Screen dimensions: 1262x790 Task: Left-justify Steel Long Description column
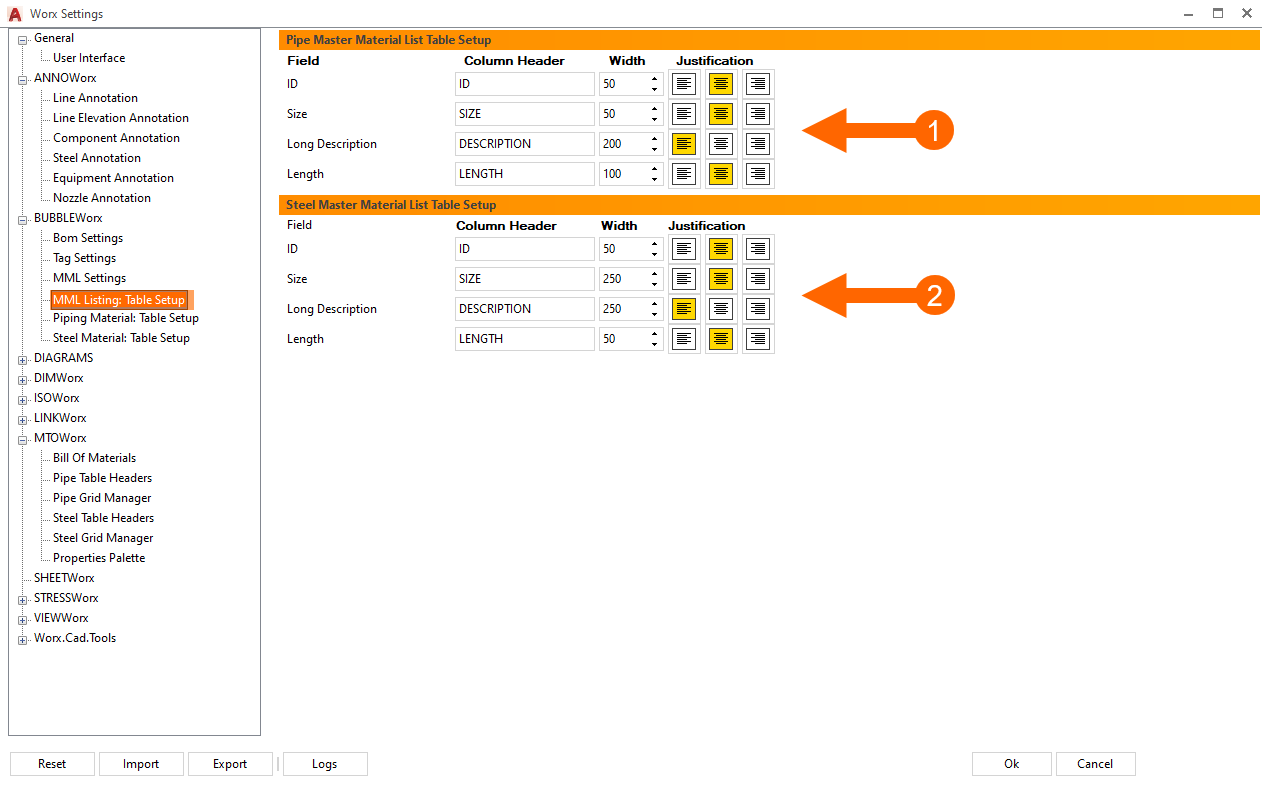684,309
